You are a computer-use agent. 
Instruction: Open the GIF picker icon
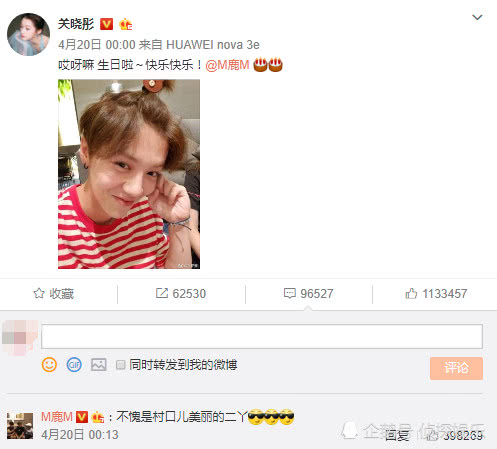(74, 365)
